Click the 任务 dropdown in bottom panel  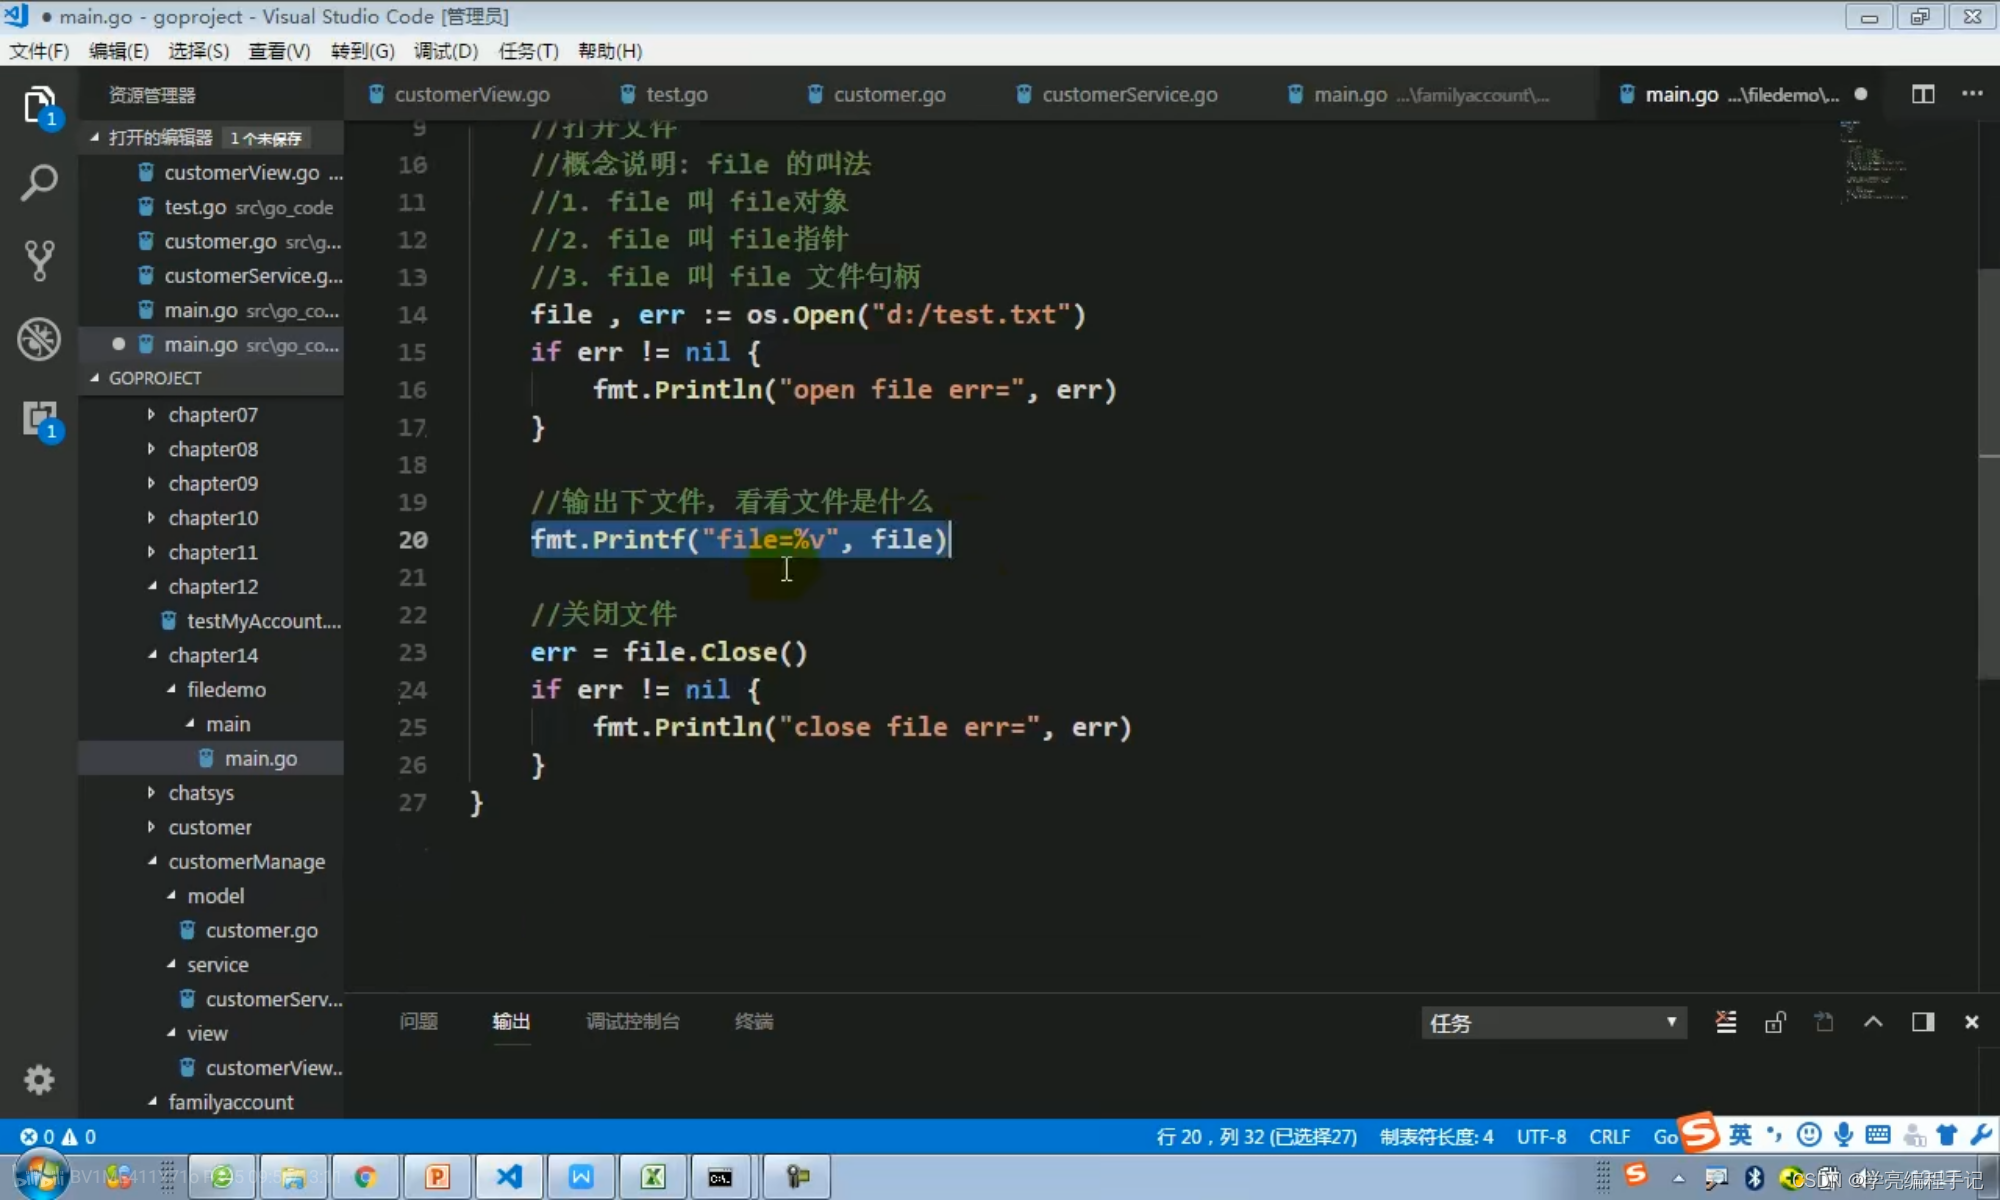(1550, 1021)
